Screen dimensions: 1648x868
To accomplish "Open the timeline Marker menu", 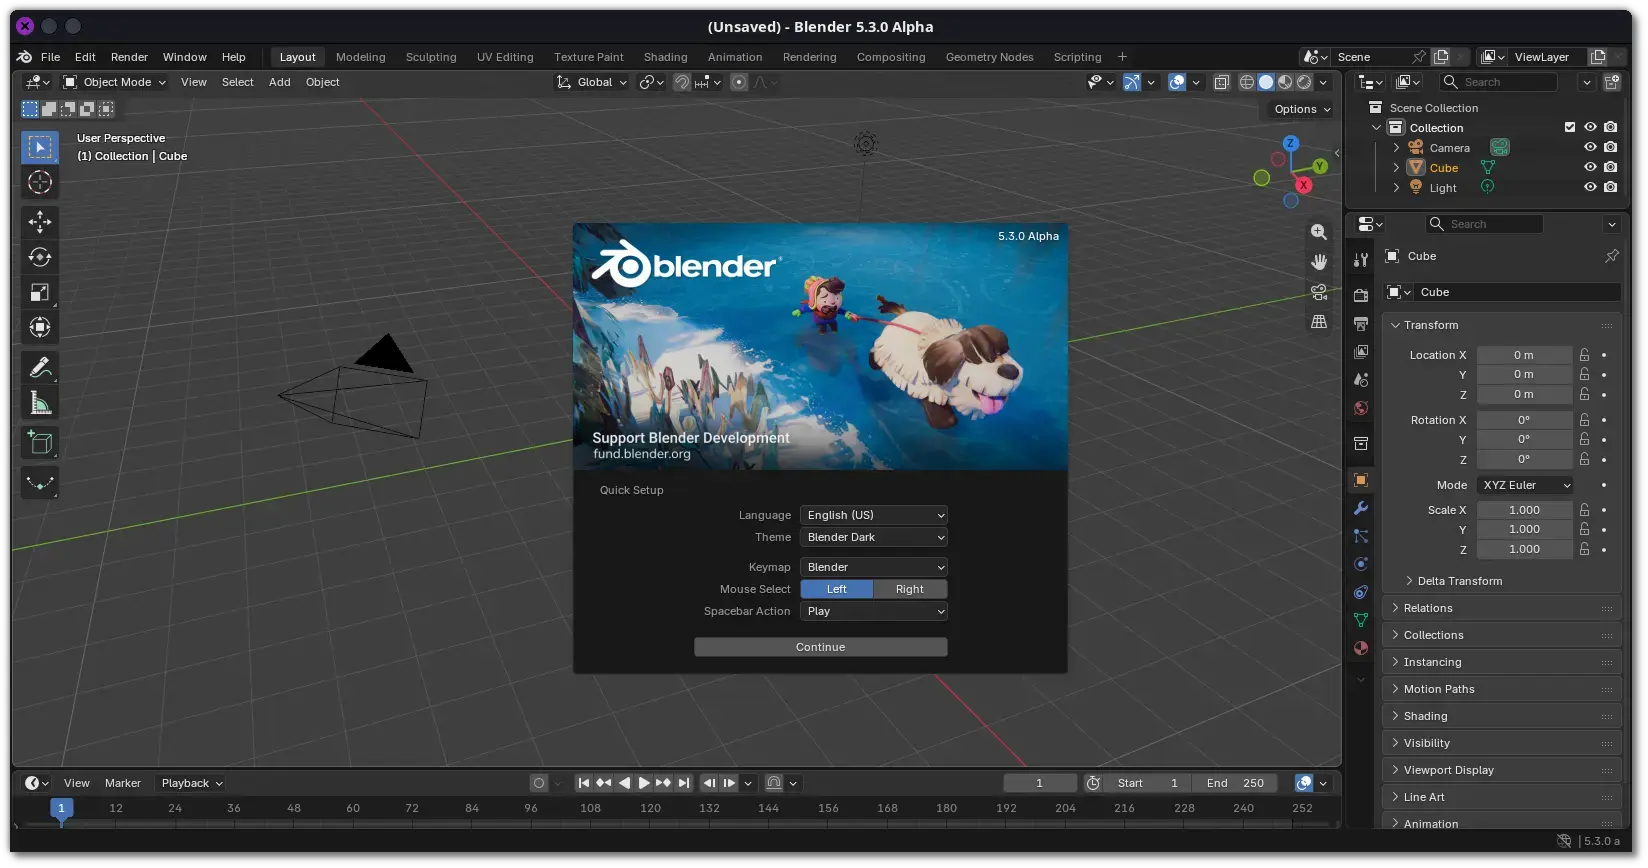I will point(123,783).
